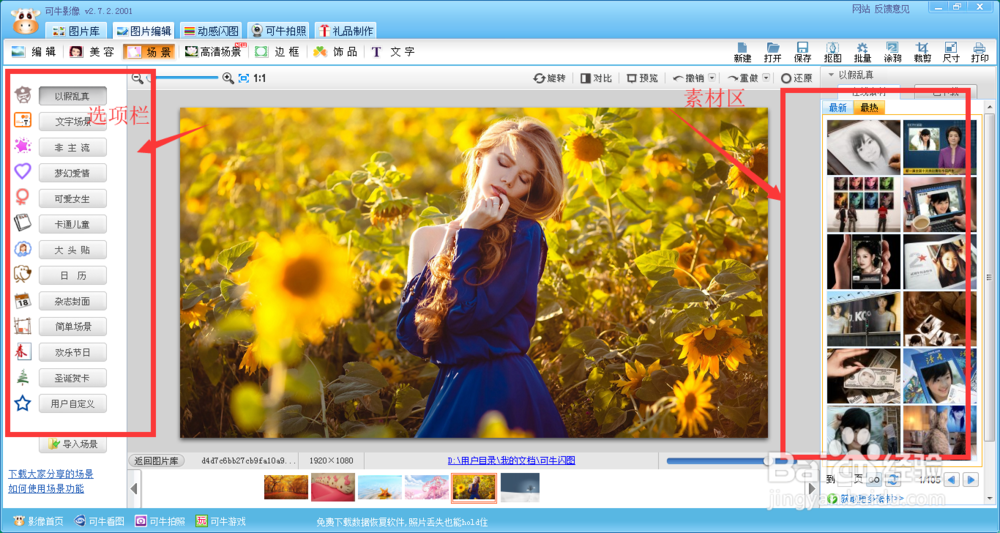
Task: Select the 涂鸦 doodle tool
Action: (892, 52)
